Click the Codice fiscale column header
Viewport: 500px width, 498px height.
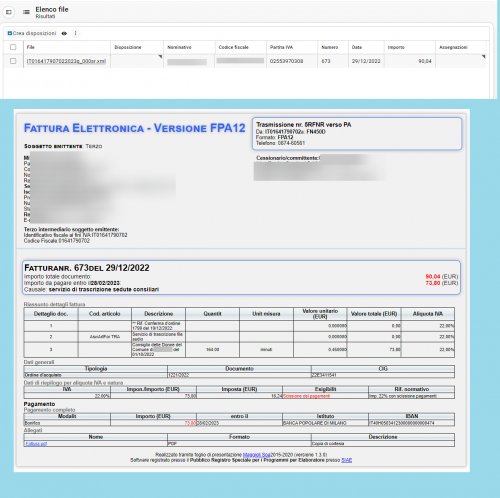point(234,47)
